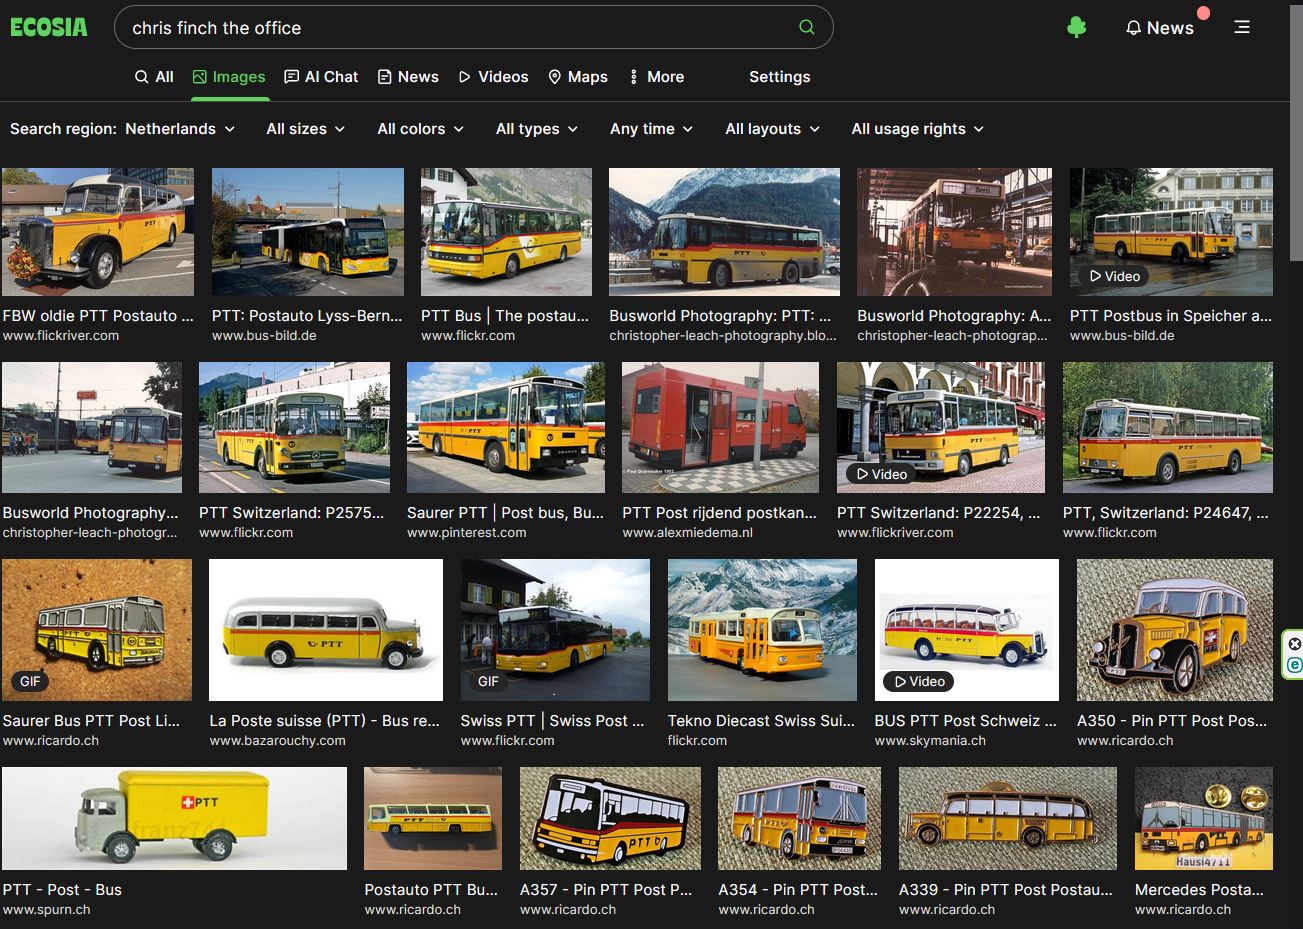Click the green e extension icon
This screenshot has height=929, width=1303.
point(1295,665)
